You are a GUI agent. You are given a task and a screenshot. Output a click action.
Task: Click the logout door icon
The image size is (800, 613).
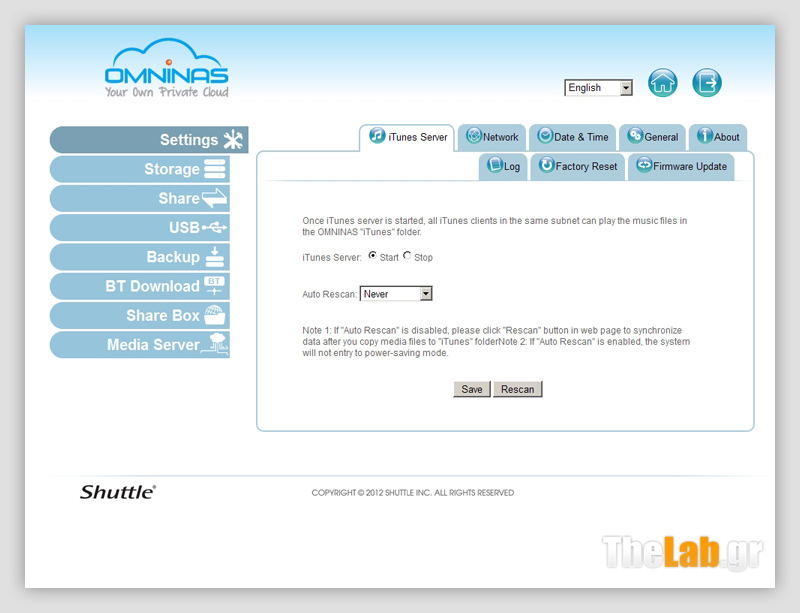coord(706,83)
